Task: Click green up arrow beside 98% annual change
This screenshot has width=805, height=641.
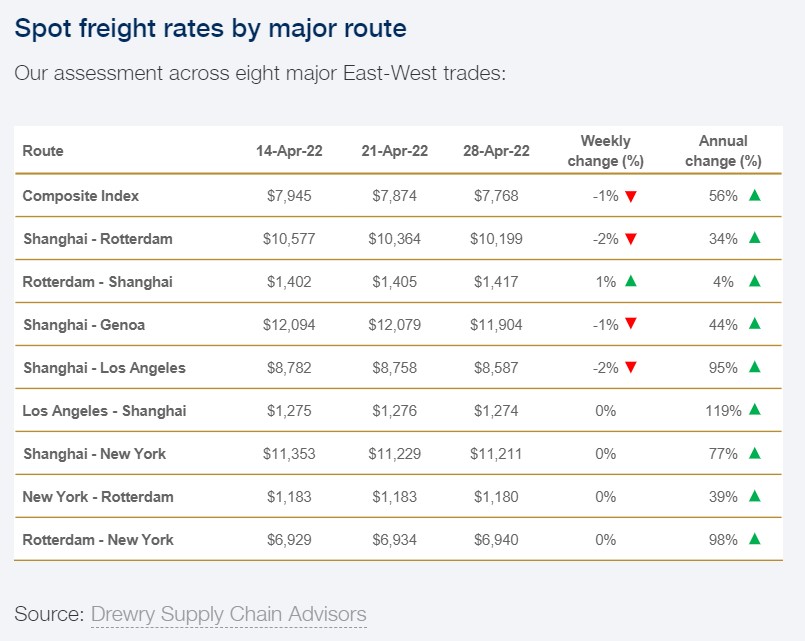Action: (755, 538)
